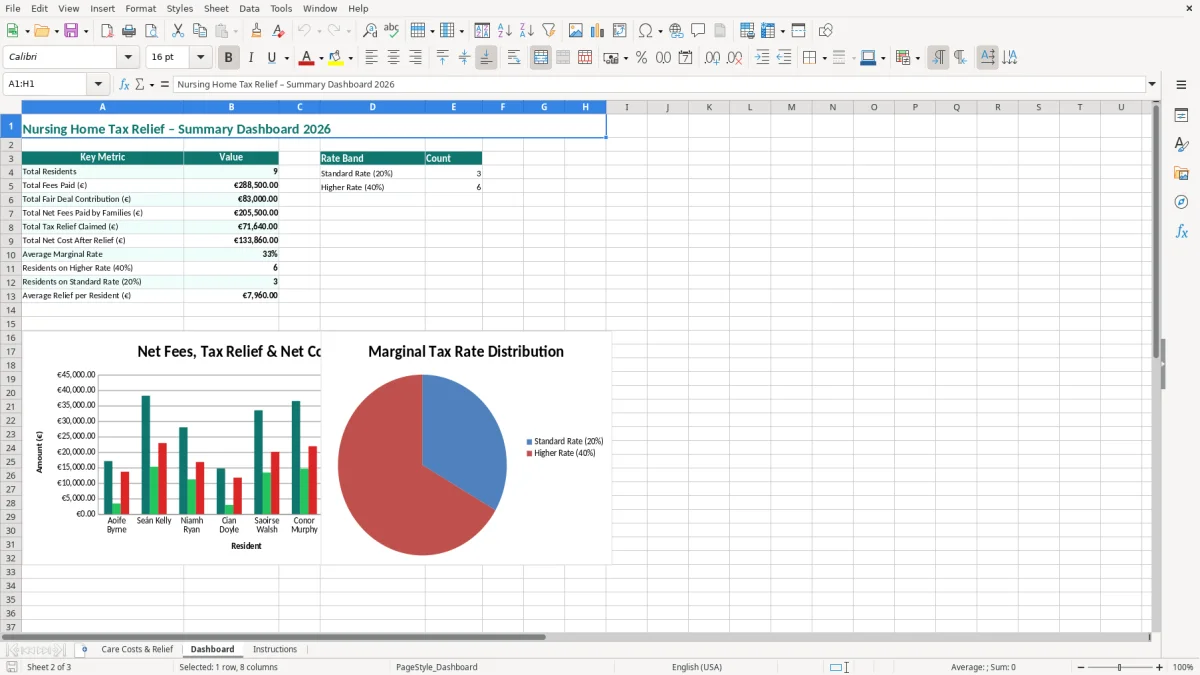Select column header D

coord(372,107)
